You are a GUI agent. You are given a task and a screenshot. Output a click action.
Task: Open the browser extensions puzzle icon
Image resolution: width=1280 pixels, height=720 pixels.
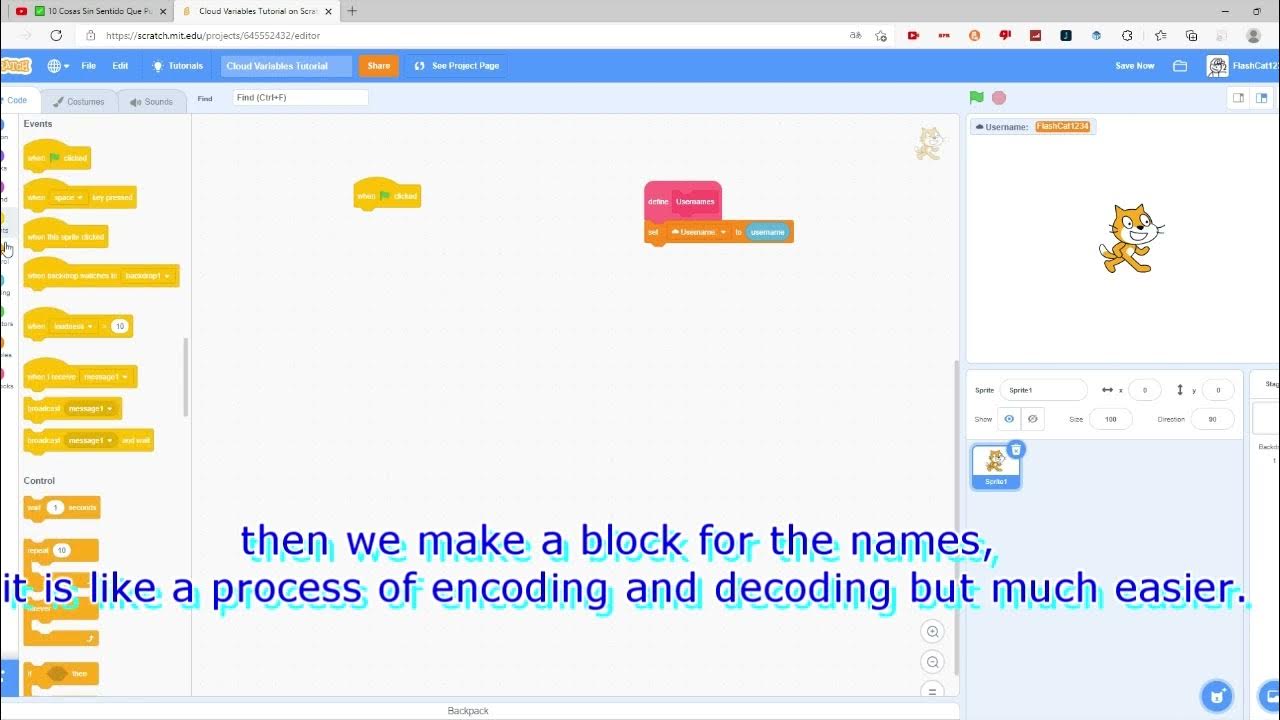[1127, 35]
